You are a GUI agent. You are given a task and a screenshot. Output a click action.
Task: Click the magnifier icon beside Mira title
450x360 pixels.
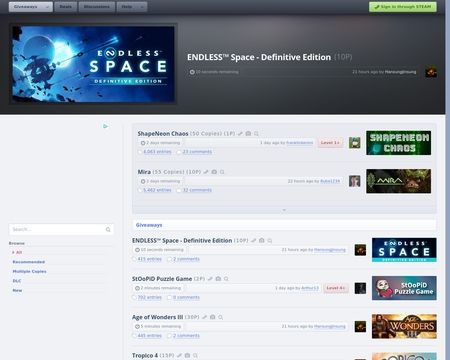[x=222, y=172]
